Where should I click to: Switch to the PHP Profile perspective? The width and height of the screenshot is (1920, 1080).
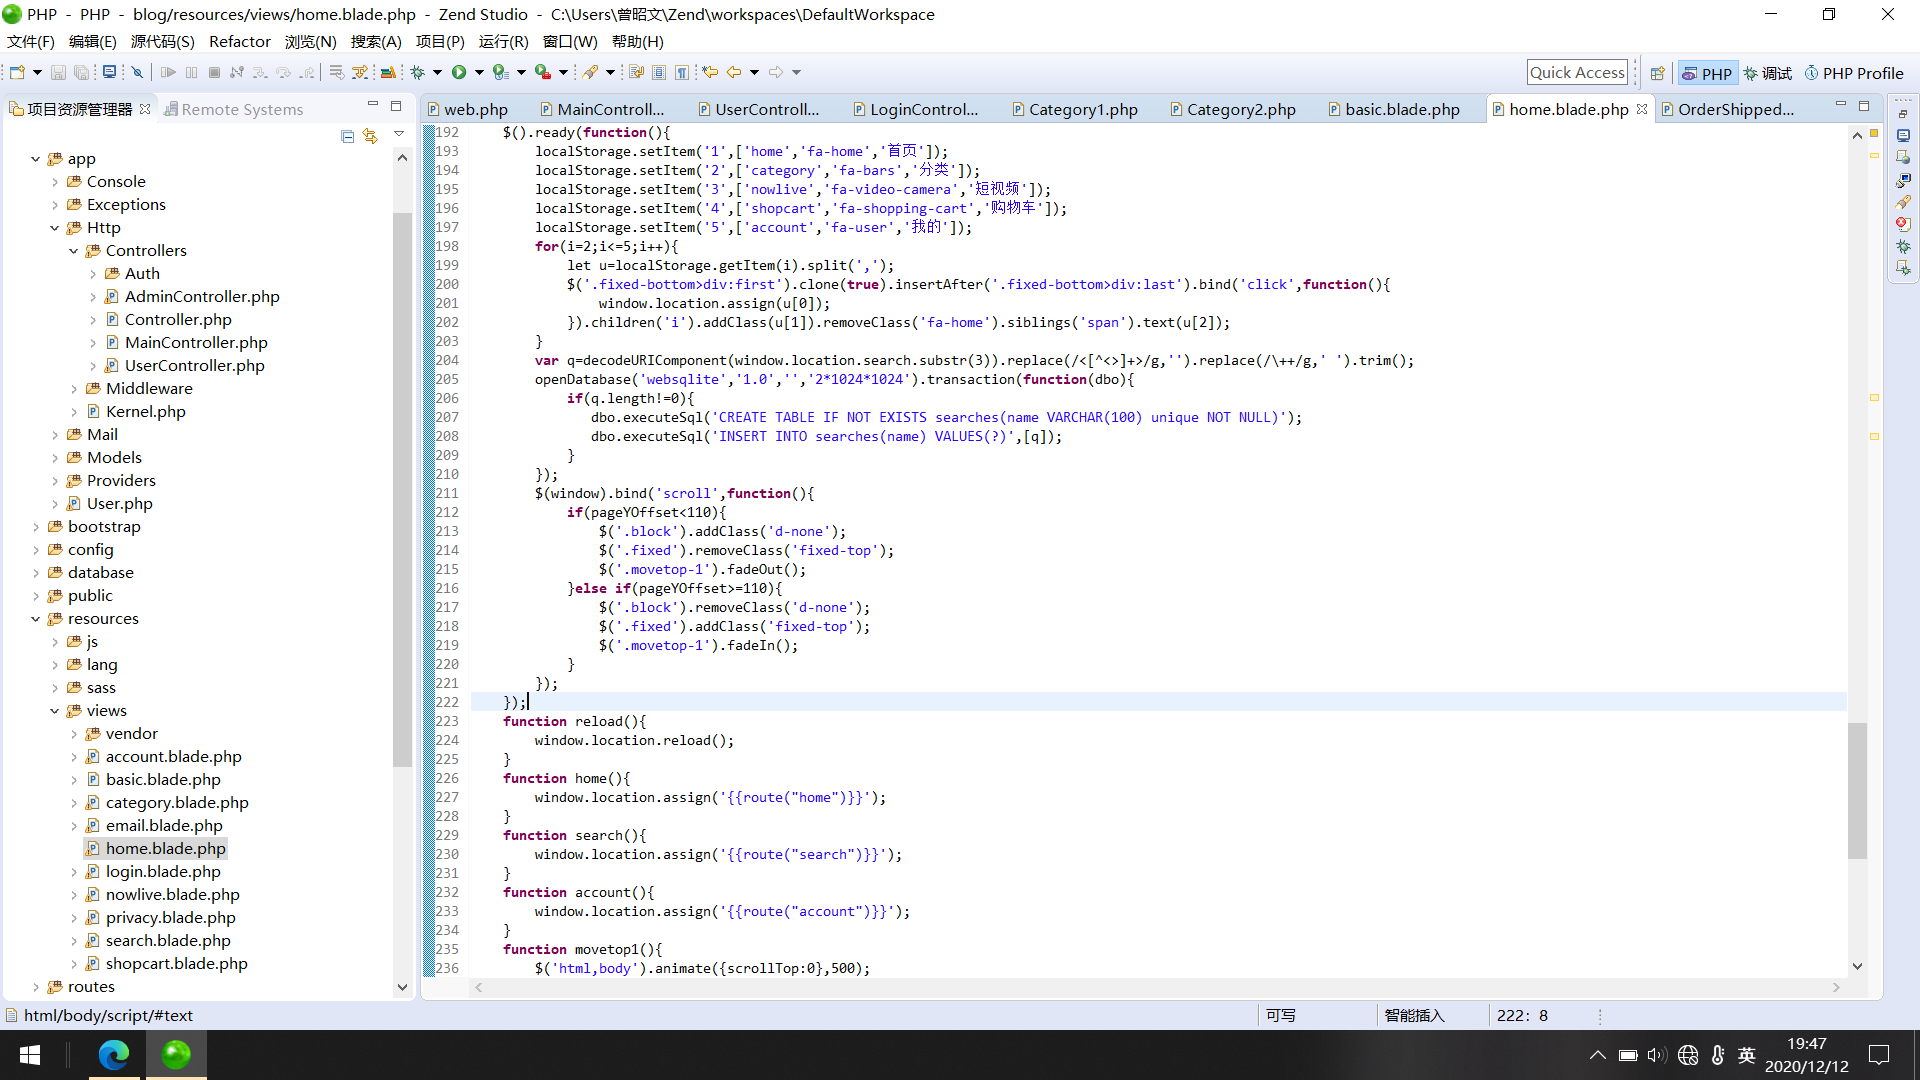click(1853, 73)
